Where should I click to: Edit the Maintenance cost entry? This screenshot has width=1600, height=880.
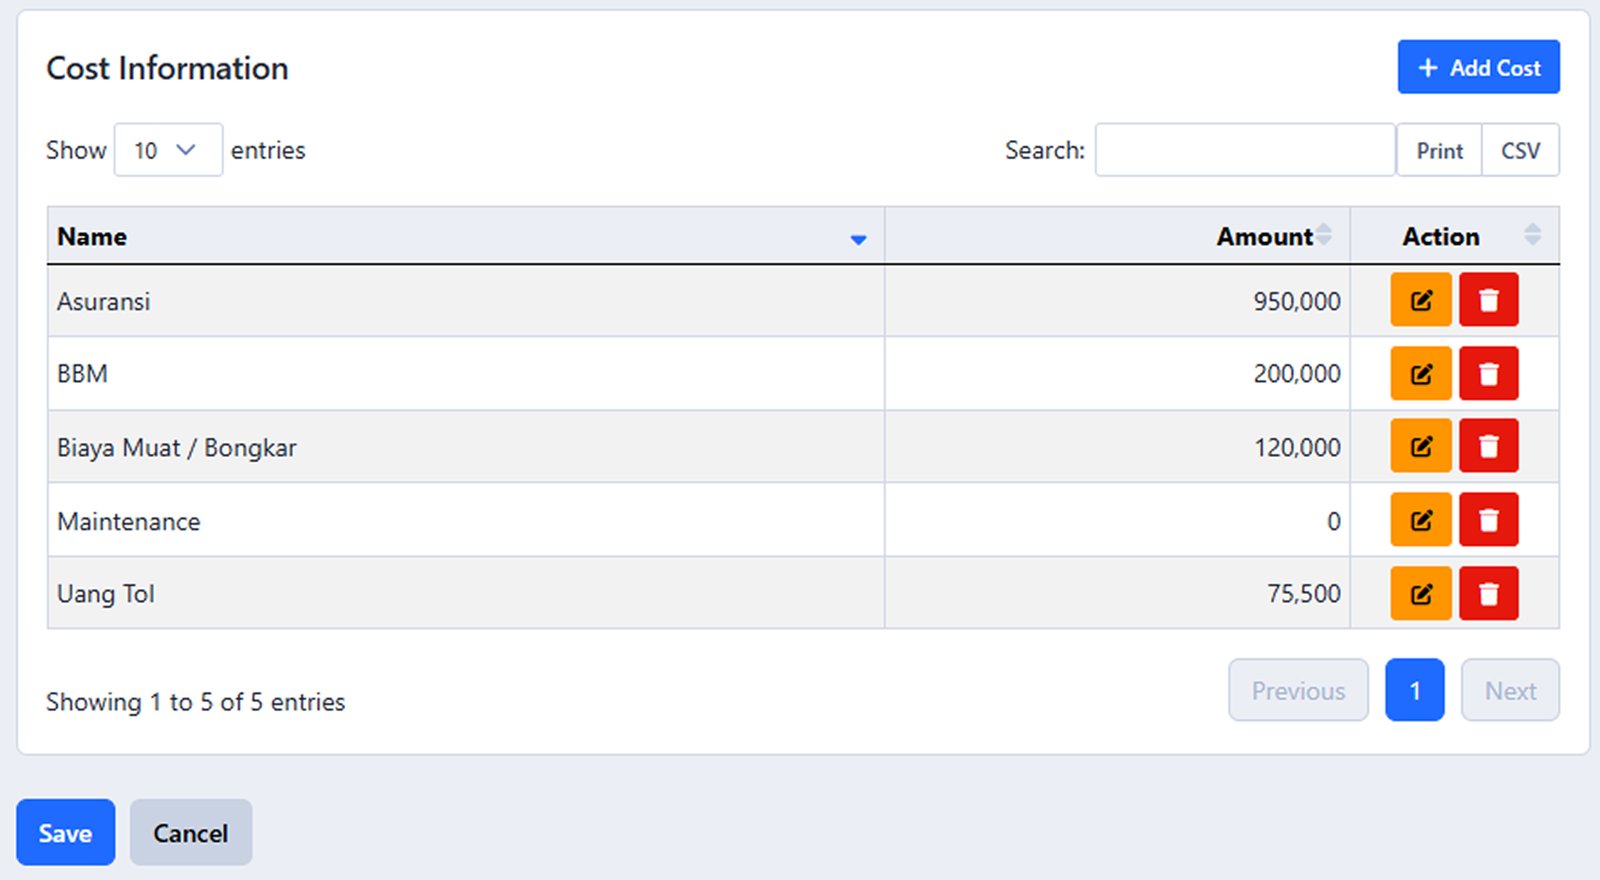point(1420,520)
